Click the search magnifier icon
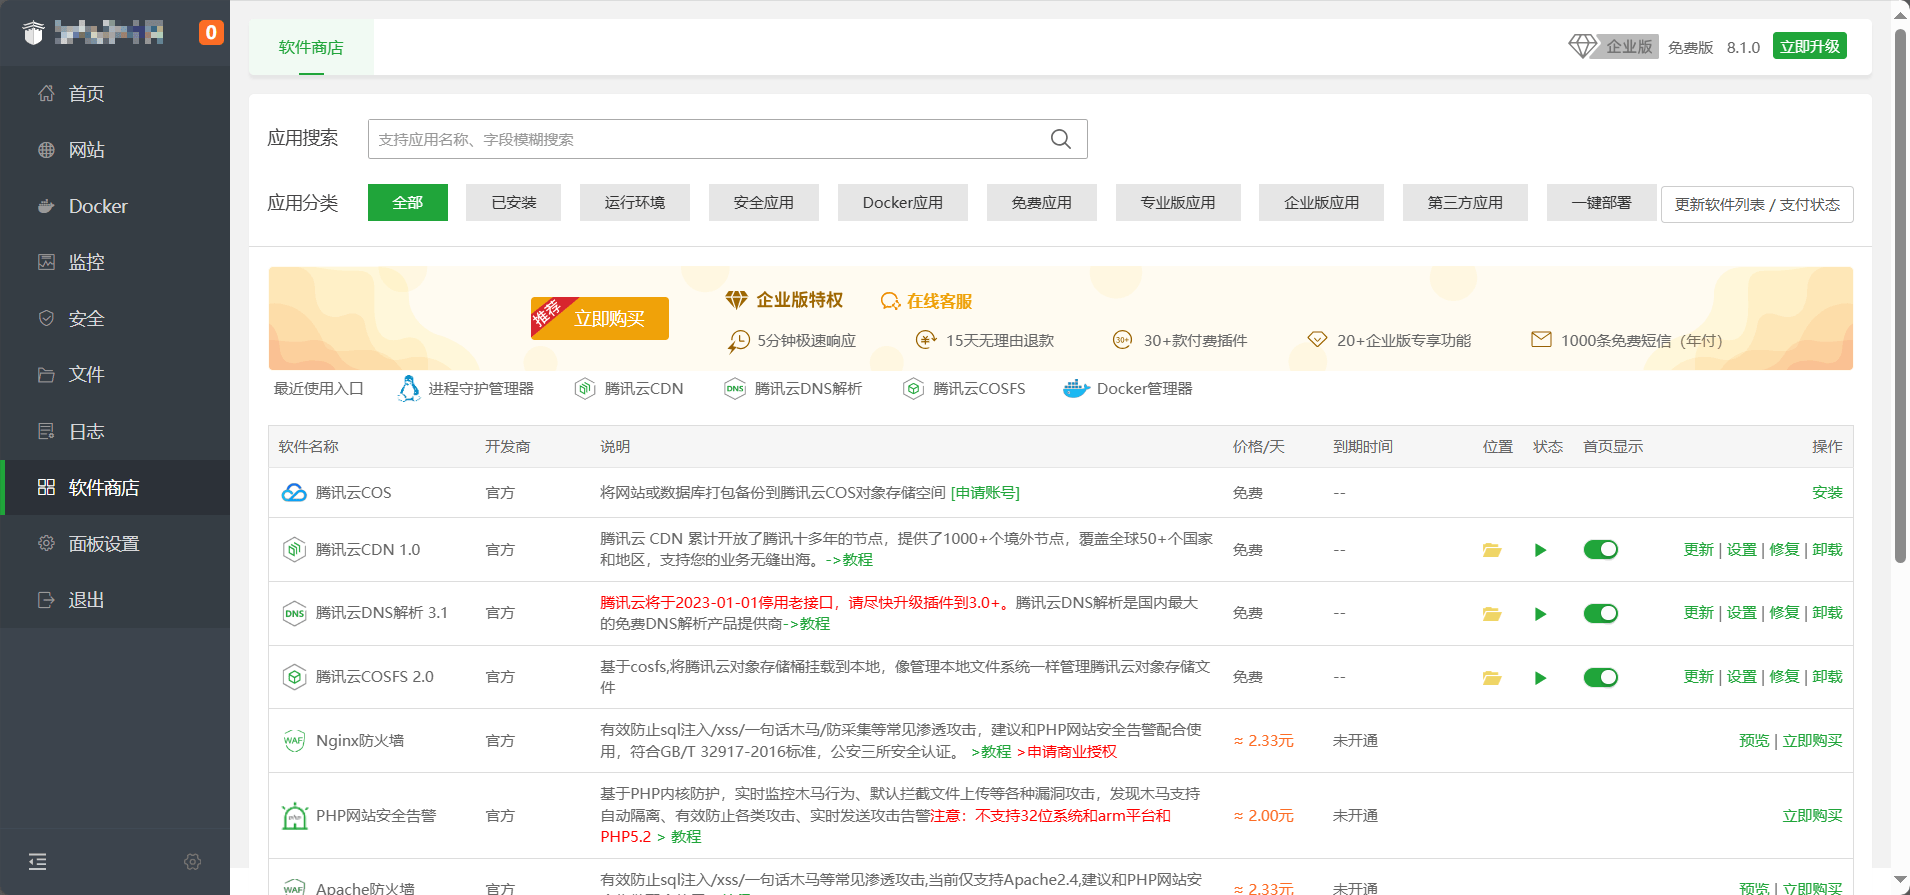The image size is (1910, 895). (x=1060, y=139)
